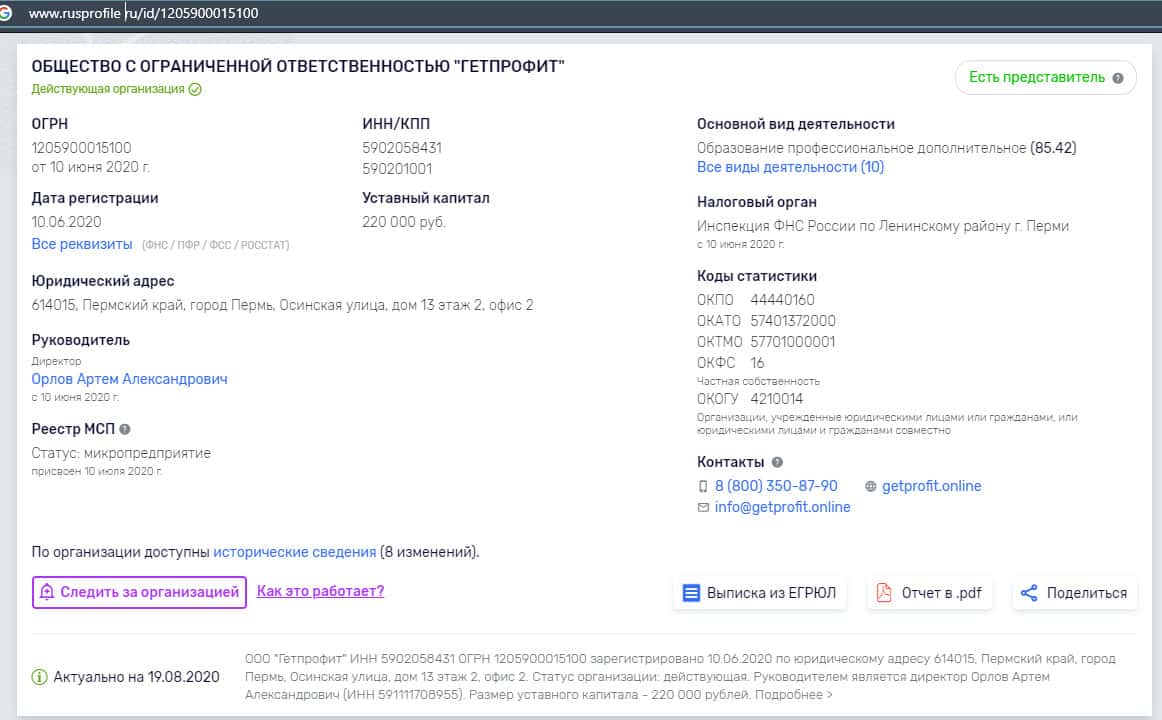This screenshot has width=1162, height=720.
Task: Click question mark icon beside Реестр МСП
Action: (x=124, y=429)
